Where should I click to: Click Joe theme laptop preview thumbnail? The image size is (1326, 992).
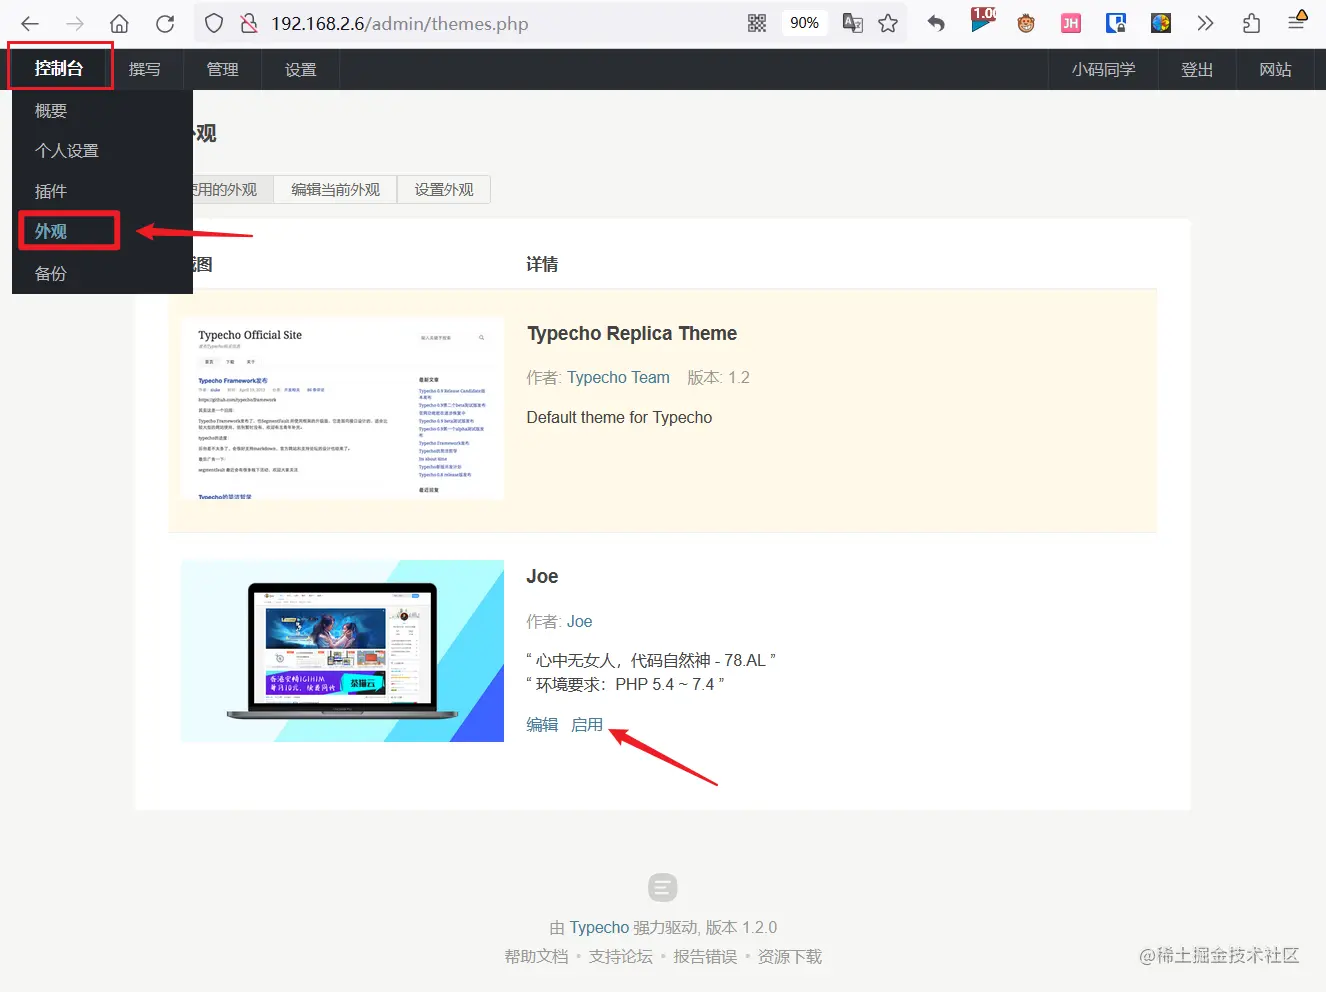[342, 651]
